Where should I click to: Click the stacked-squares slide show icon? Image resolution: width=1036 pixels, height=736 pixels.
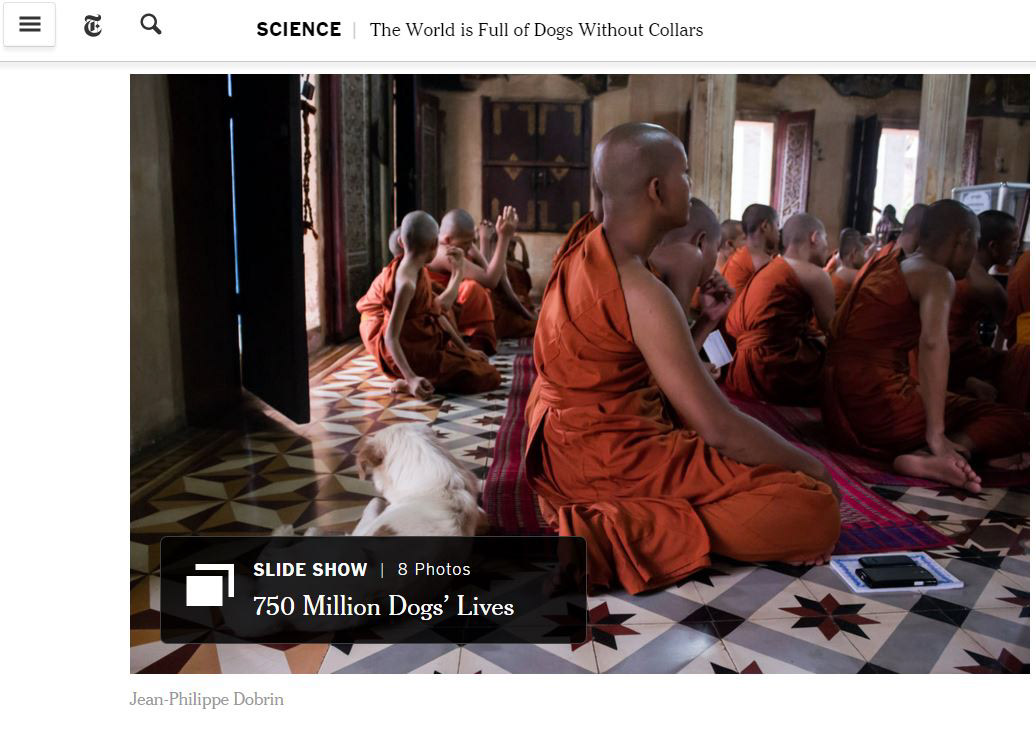point(210,585)
